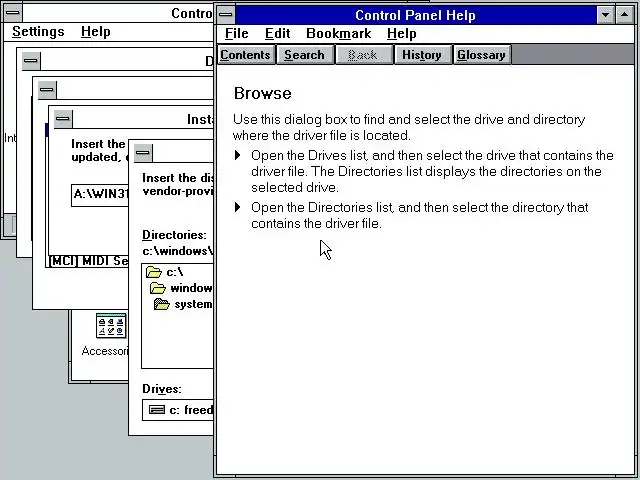Open the Control Panel Help system menu box
640x480 pixels.
[225, 15]
